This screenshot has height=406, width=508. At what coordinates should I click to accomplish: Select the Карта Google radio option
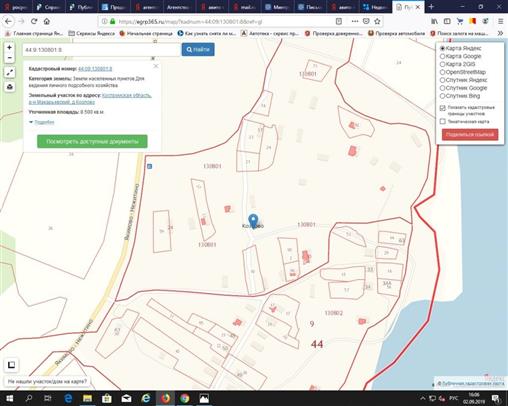coord(443,56)
